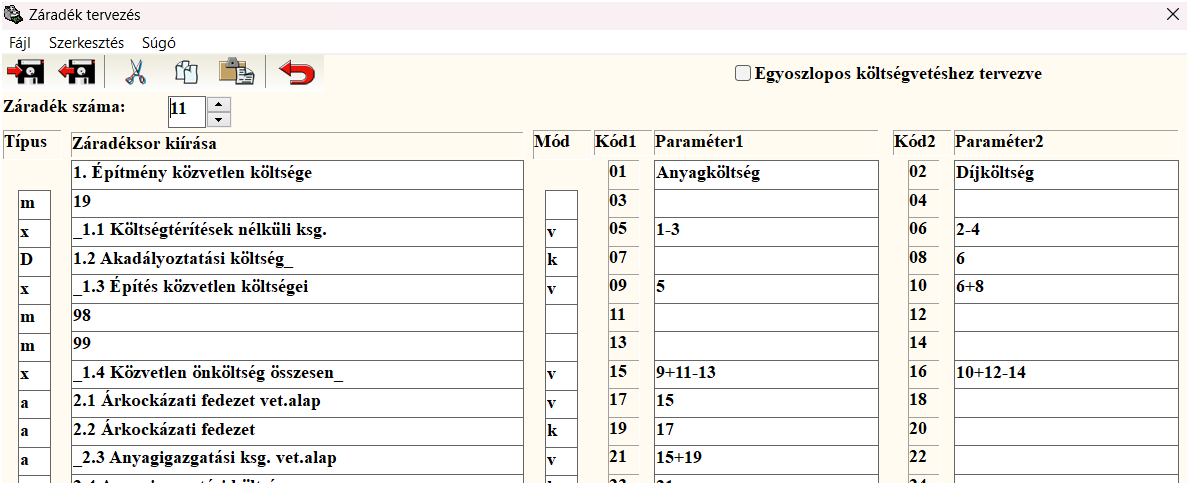
Task: Enable Egyoszlopos költségvetéshez tervezve checkbox
Action: click(742, 73)
